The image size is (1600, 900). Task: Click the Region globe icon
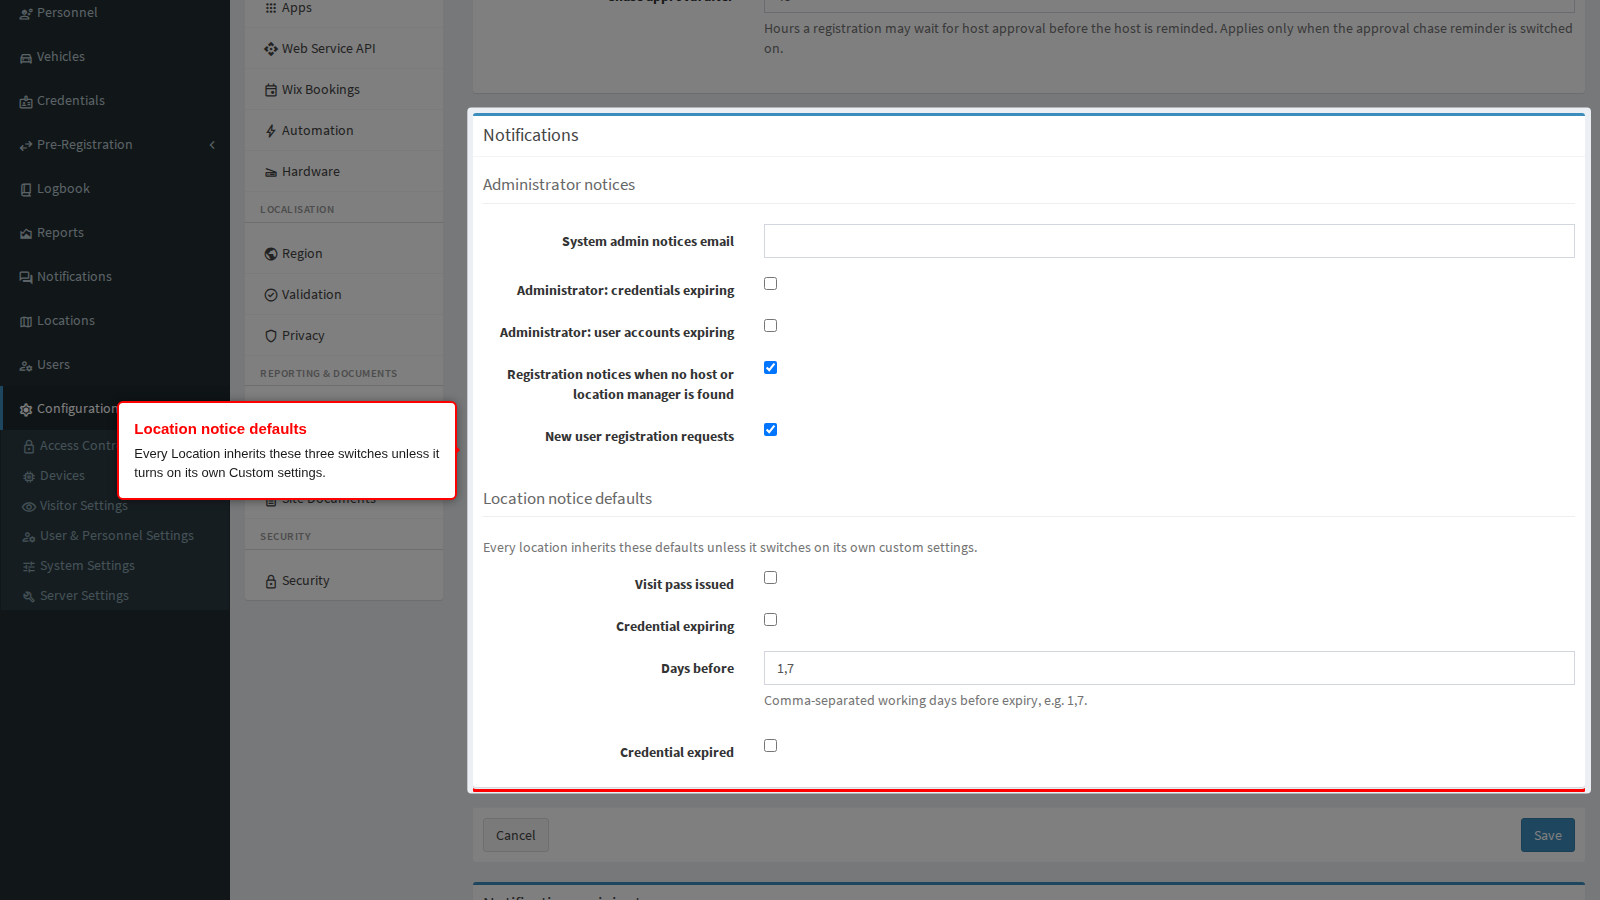(x=271, y=254)
